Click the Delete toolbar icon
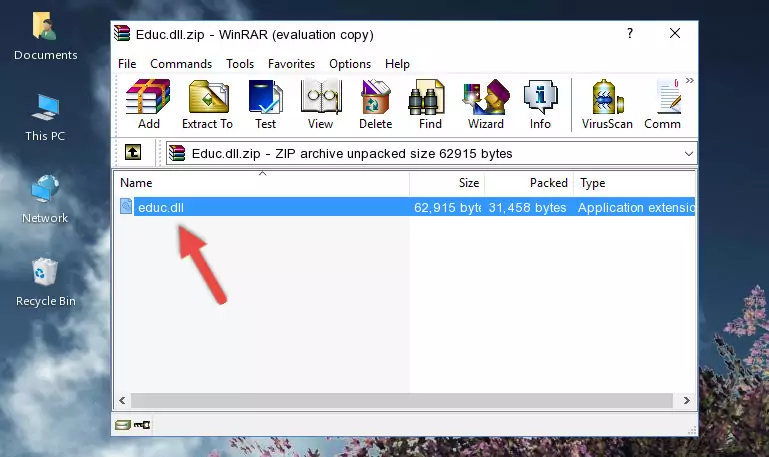Screen dimensions: 769x457 pyautogui.click(x=376, y=104)
